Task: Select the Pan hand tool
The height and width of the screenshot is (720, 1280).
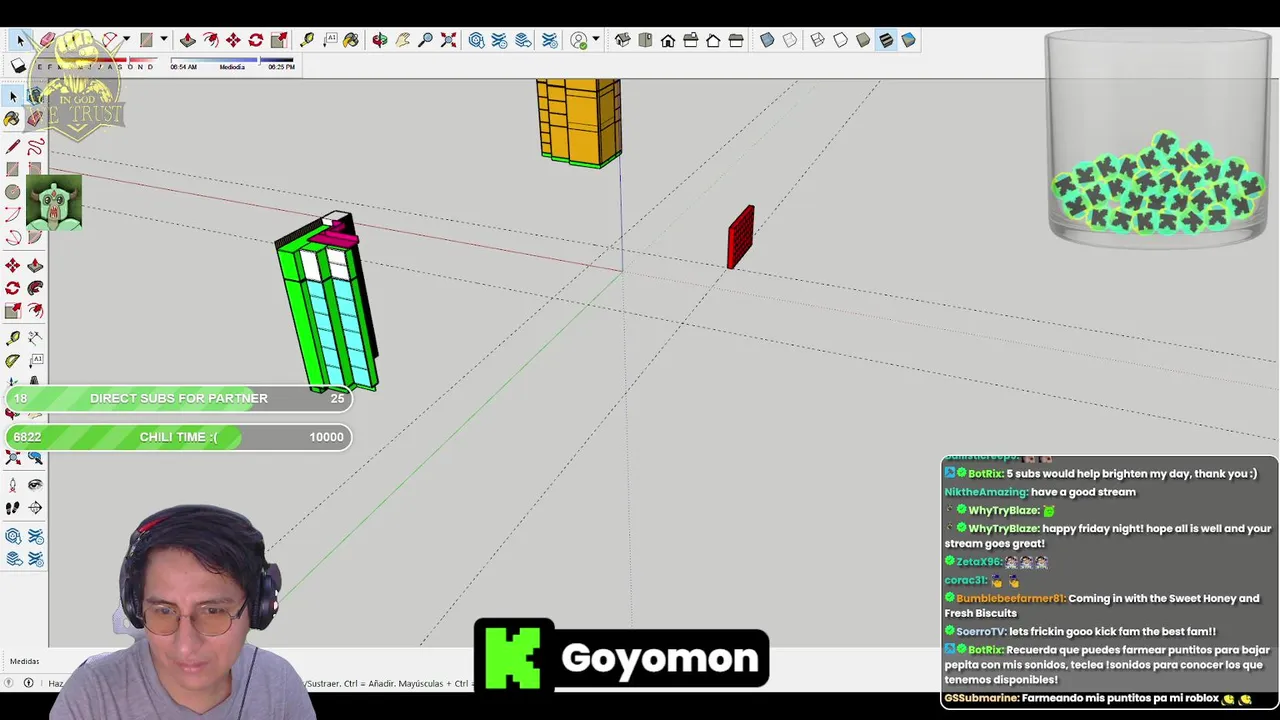Action: coord(402,40)
